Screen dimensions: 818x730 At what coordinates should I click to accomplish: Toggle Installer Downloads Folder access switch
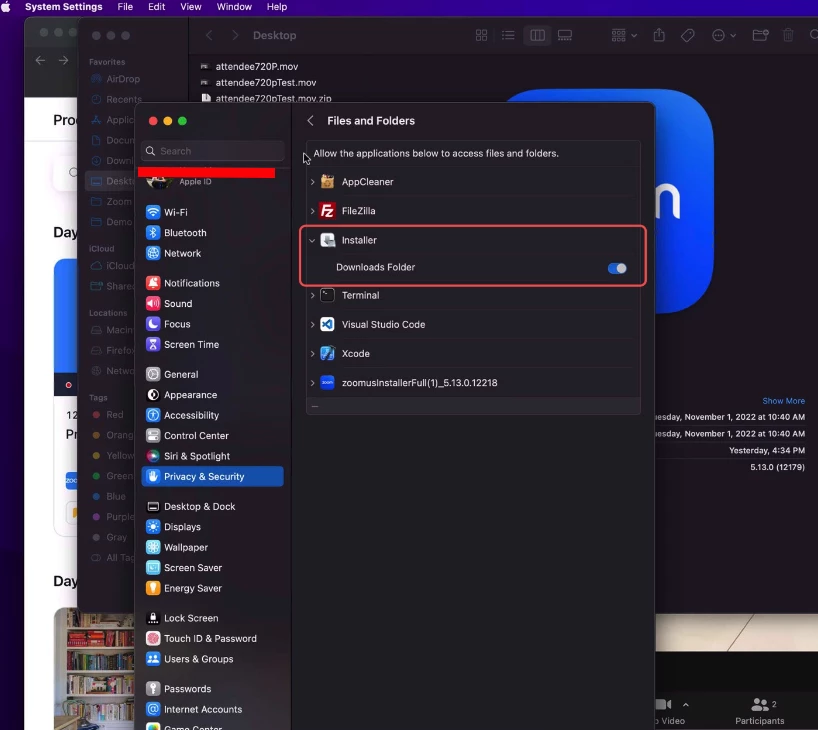point(617,268)
